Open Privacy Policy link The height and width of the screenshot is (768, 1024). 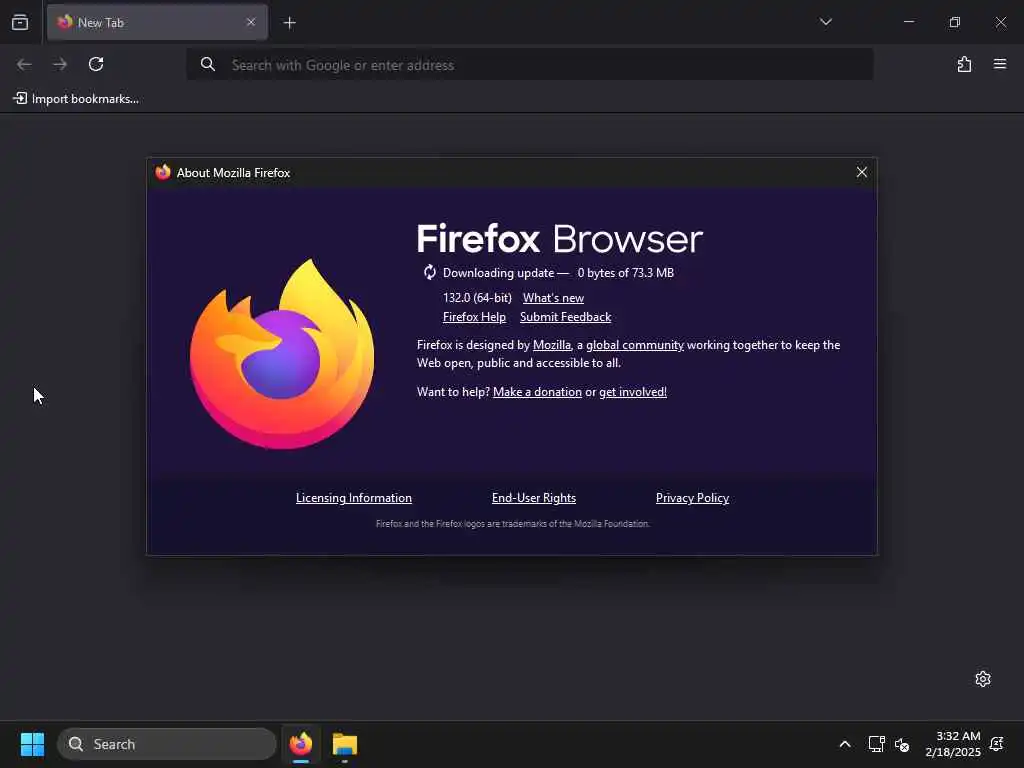click(692, 498)
